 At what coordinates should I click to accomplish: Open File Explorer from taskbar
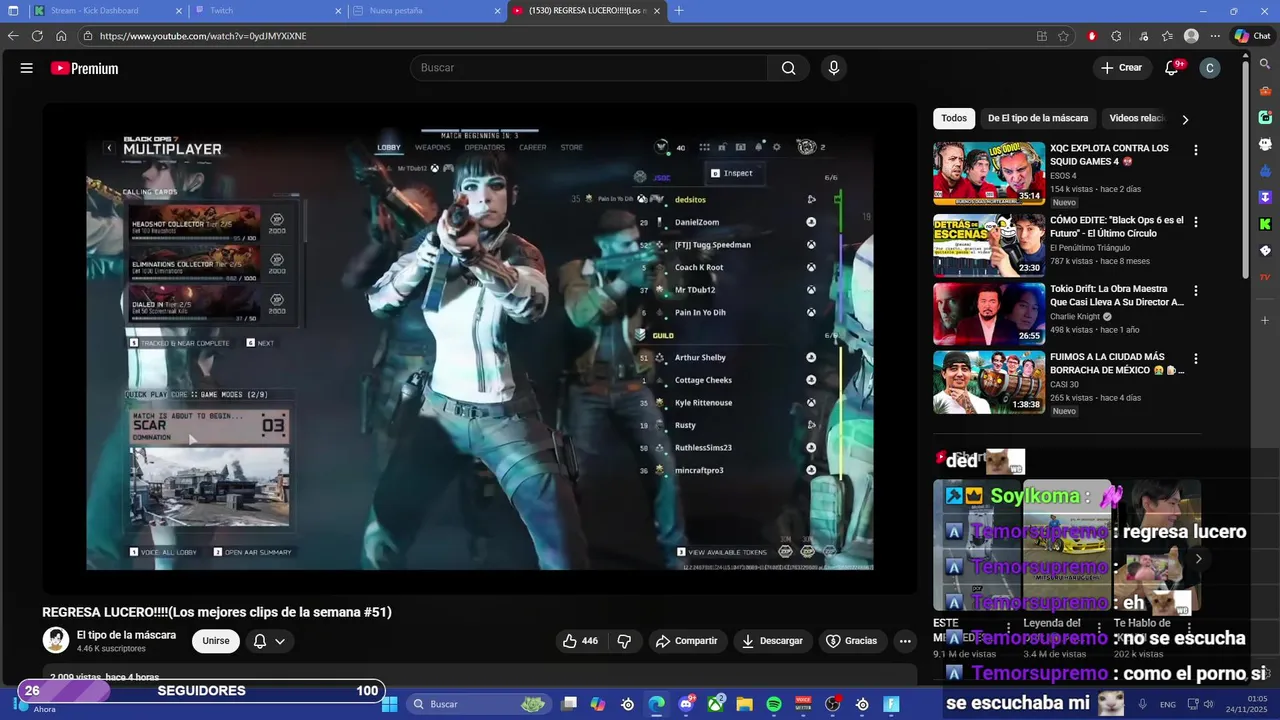744,704
